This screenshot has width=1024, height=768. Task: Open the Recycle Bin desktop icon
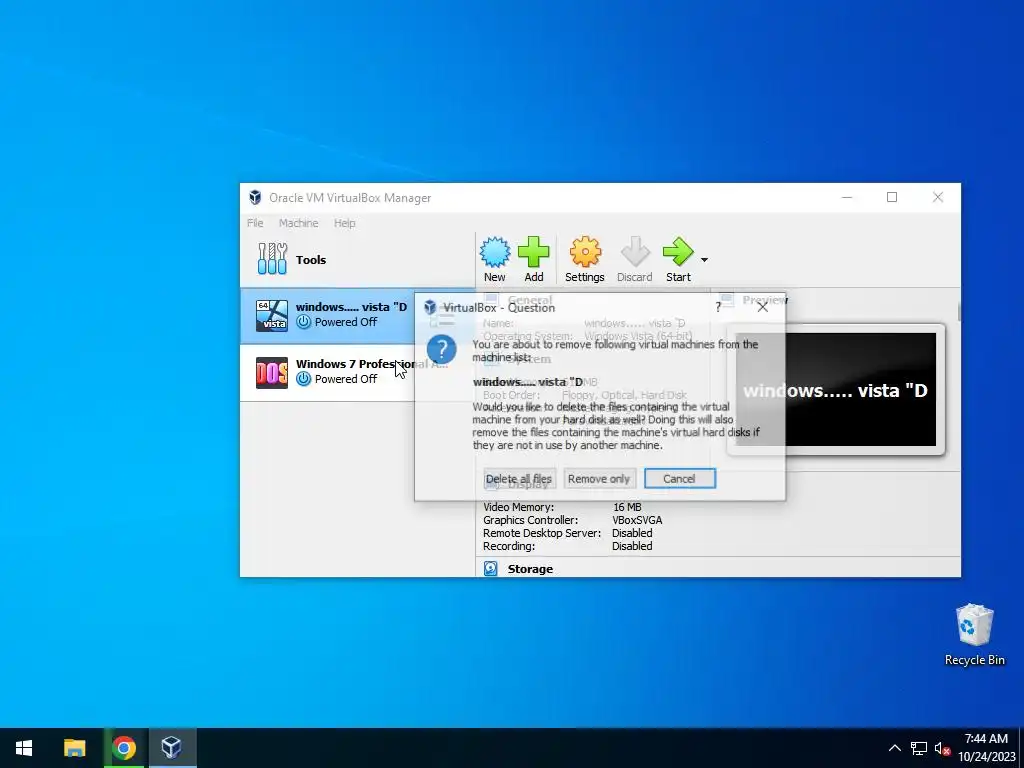(974, 635)
